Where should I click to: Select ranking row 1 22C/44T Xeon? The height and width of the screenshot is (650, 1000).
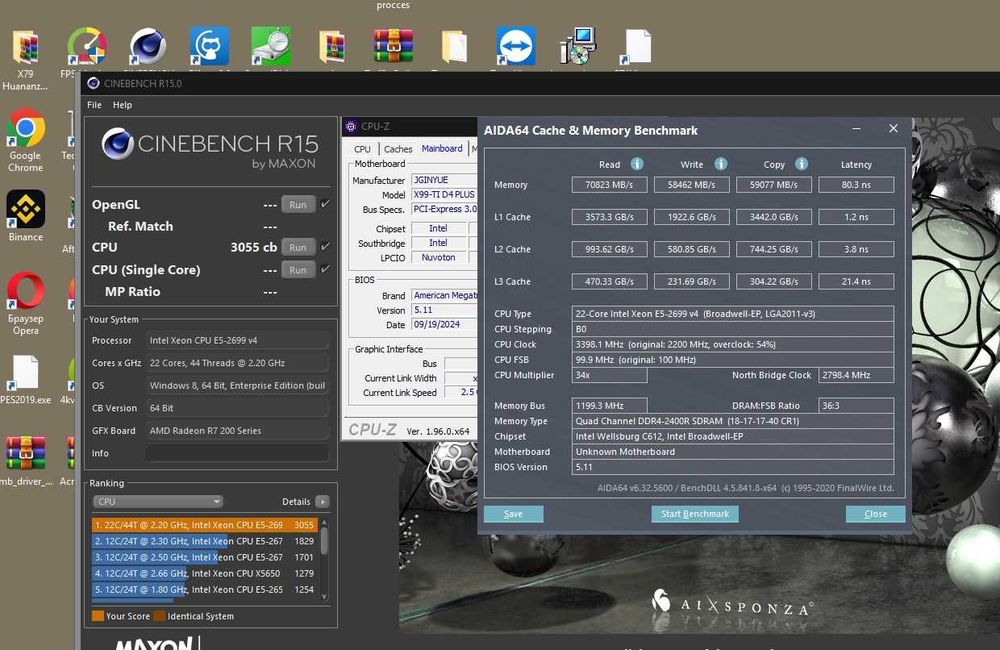pyautogui.click(x=205, y=525)
